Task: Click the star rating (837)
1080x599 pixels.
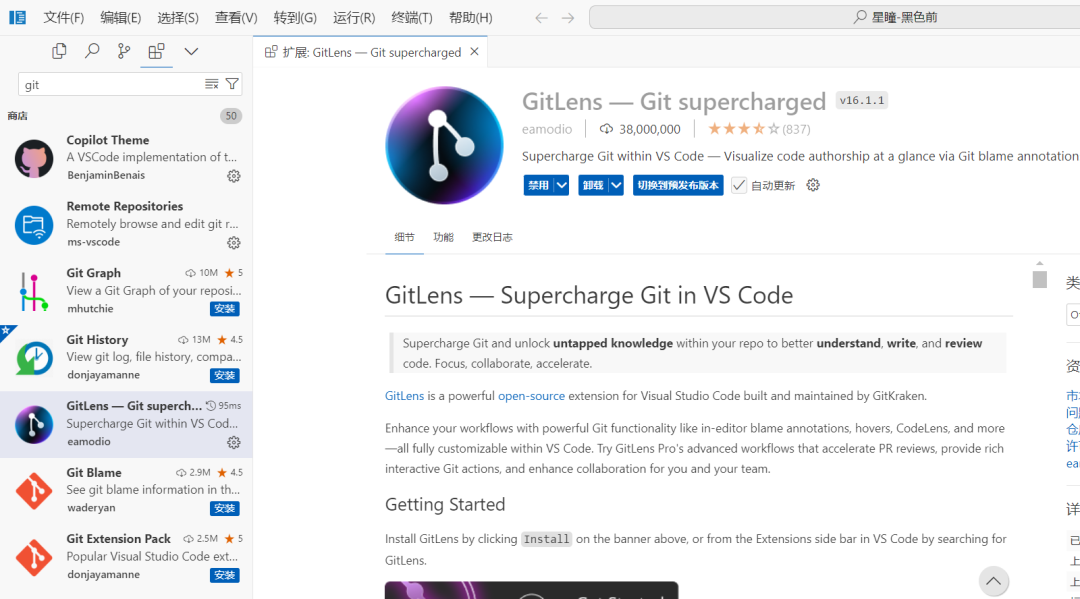Action: click(759, 129)
